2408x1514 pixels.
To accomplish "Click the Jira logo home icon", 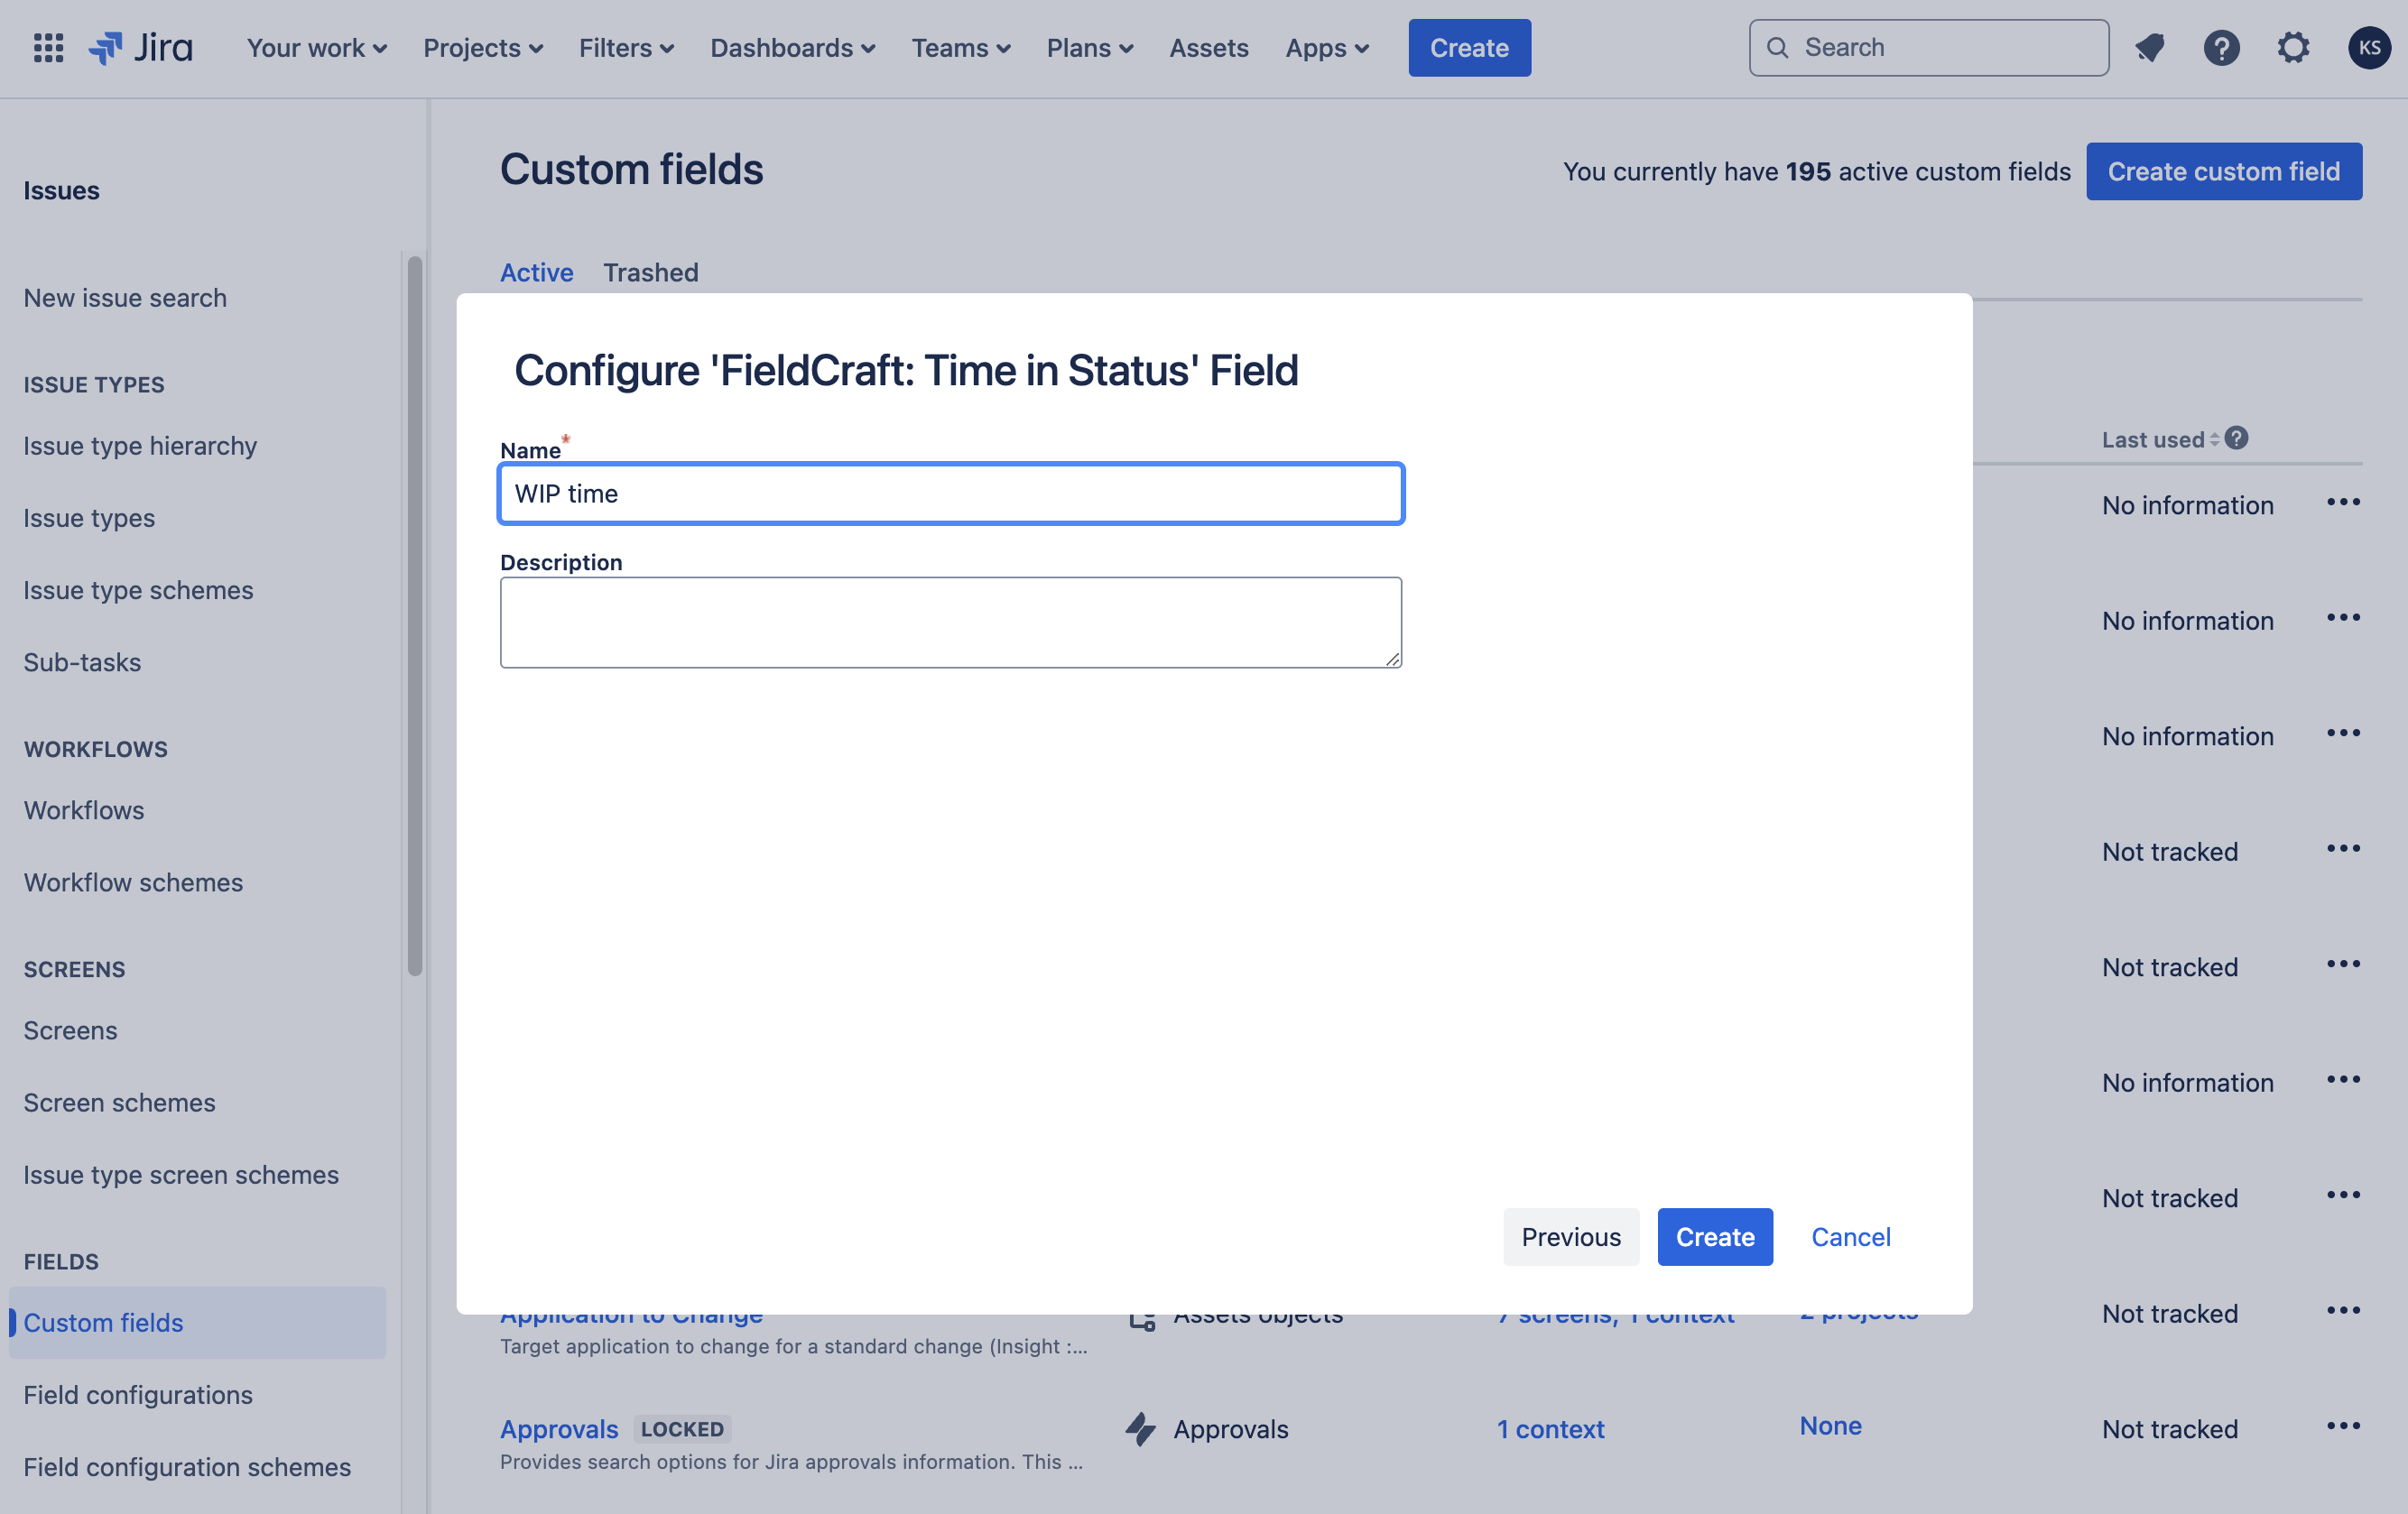I will 141,48.
